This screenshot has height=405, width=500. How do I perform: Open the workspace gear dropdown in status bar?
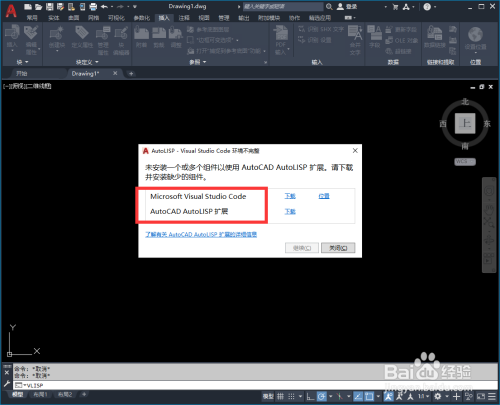(x=447, y=396)
